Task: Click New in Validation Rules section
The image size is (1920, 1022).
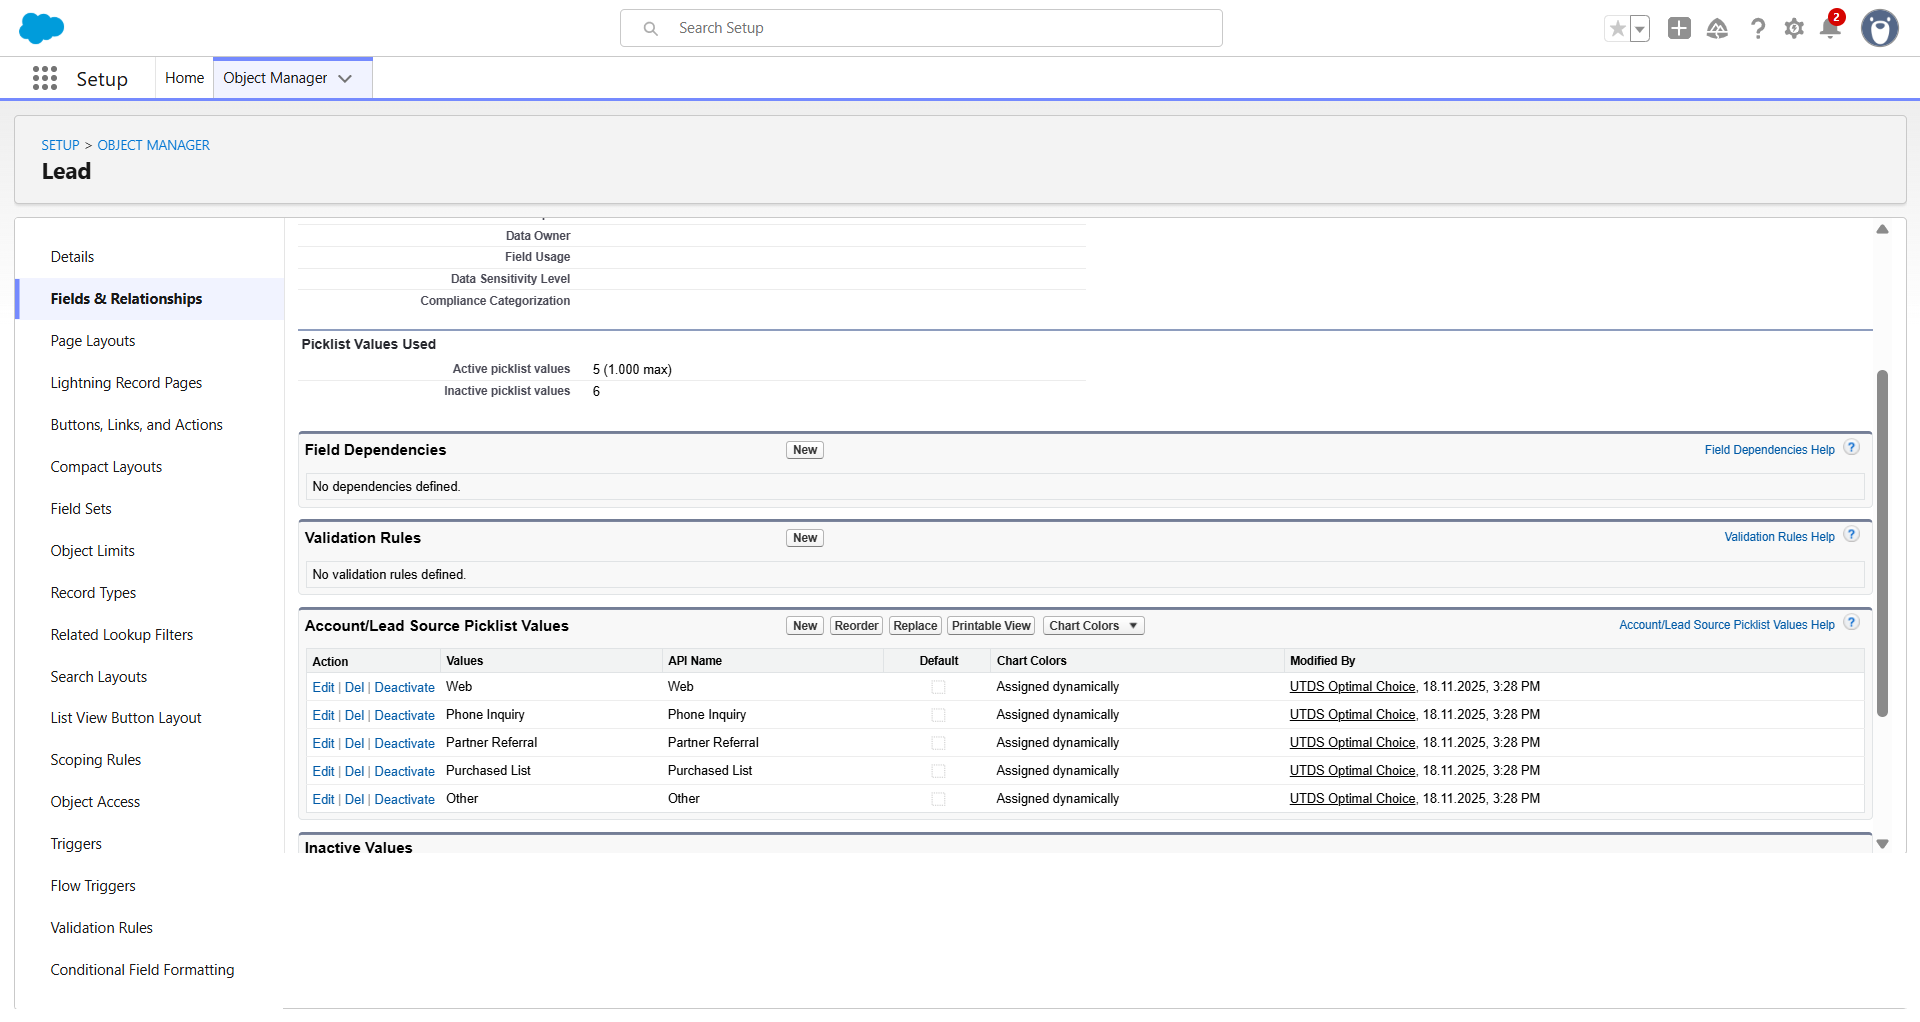Action: (805, 538)
